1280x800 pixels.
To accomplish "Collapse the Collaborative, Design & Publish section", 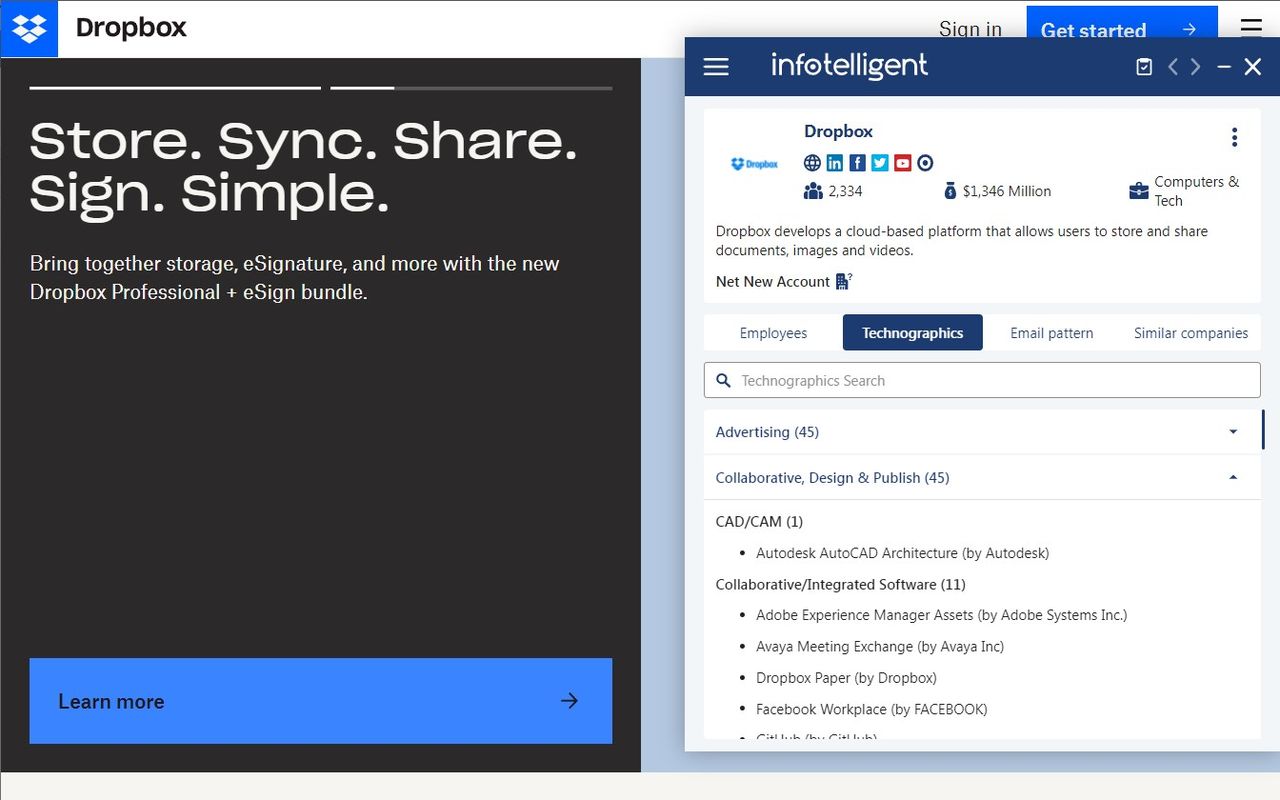I will [983, 478].
